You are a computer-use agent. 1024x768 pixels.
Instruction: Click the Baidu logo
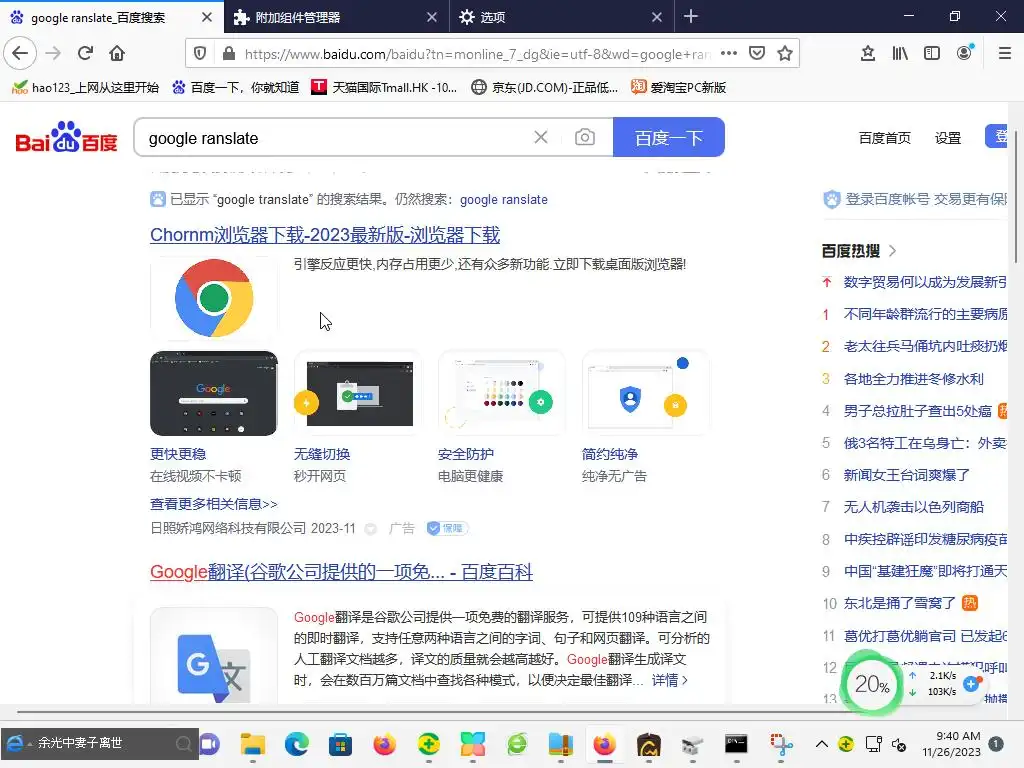pyautogui.click(x=66, y=137)
